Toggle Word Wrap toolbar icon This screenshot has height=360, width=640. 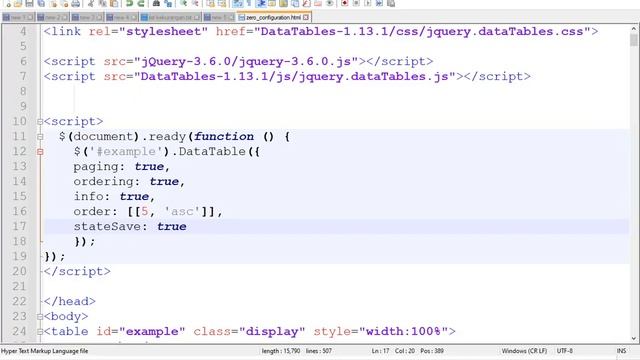(237, 4)
